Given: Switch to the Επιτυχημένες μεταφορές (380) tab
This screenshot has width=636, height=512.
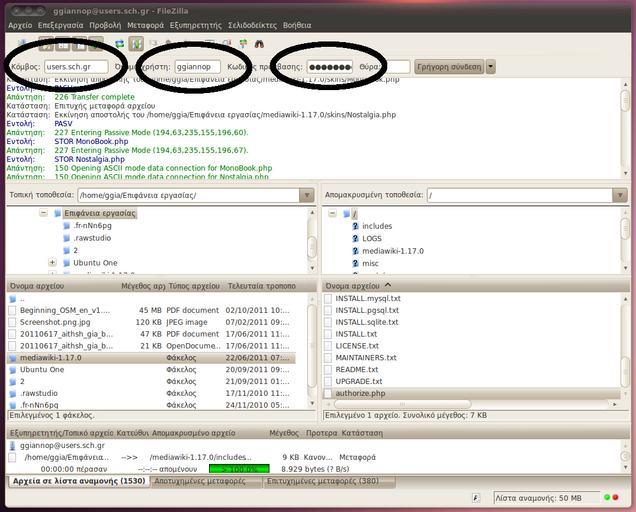Looking at the screenshot, I should pos(322,481).
